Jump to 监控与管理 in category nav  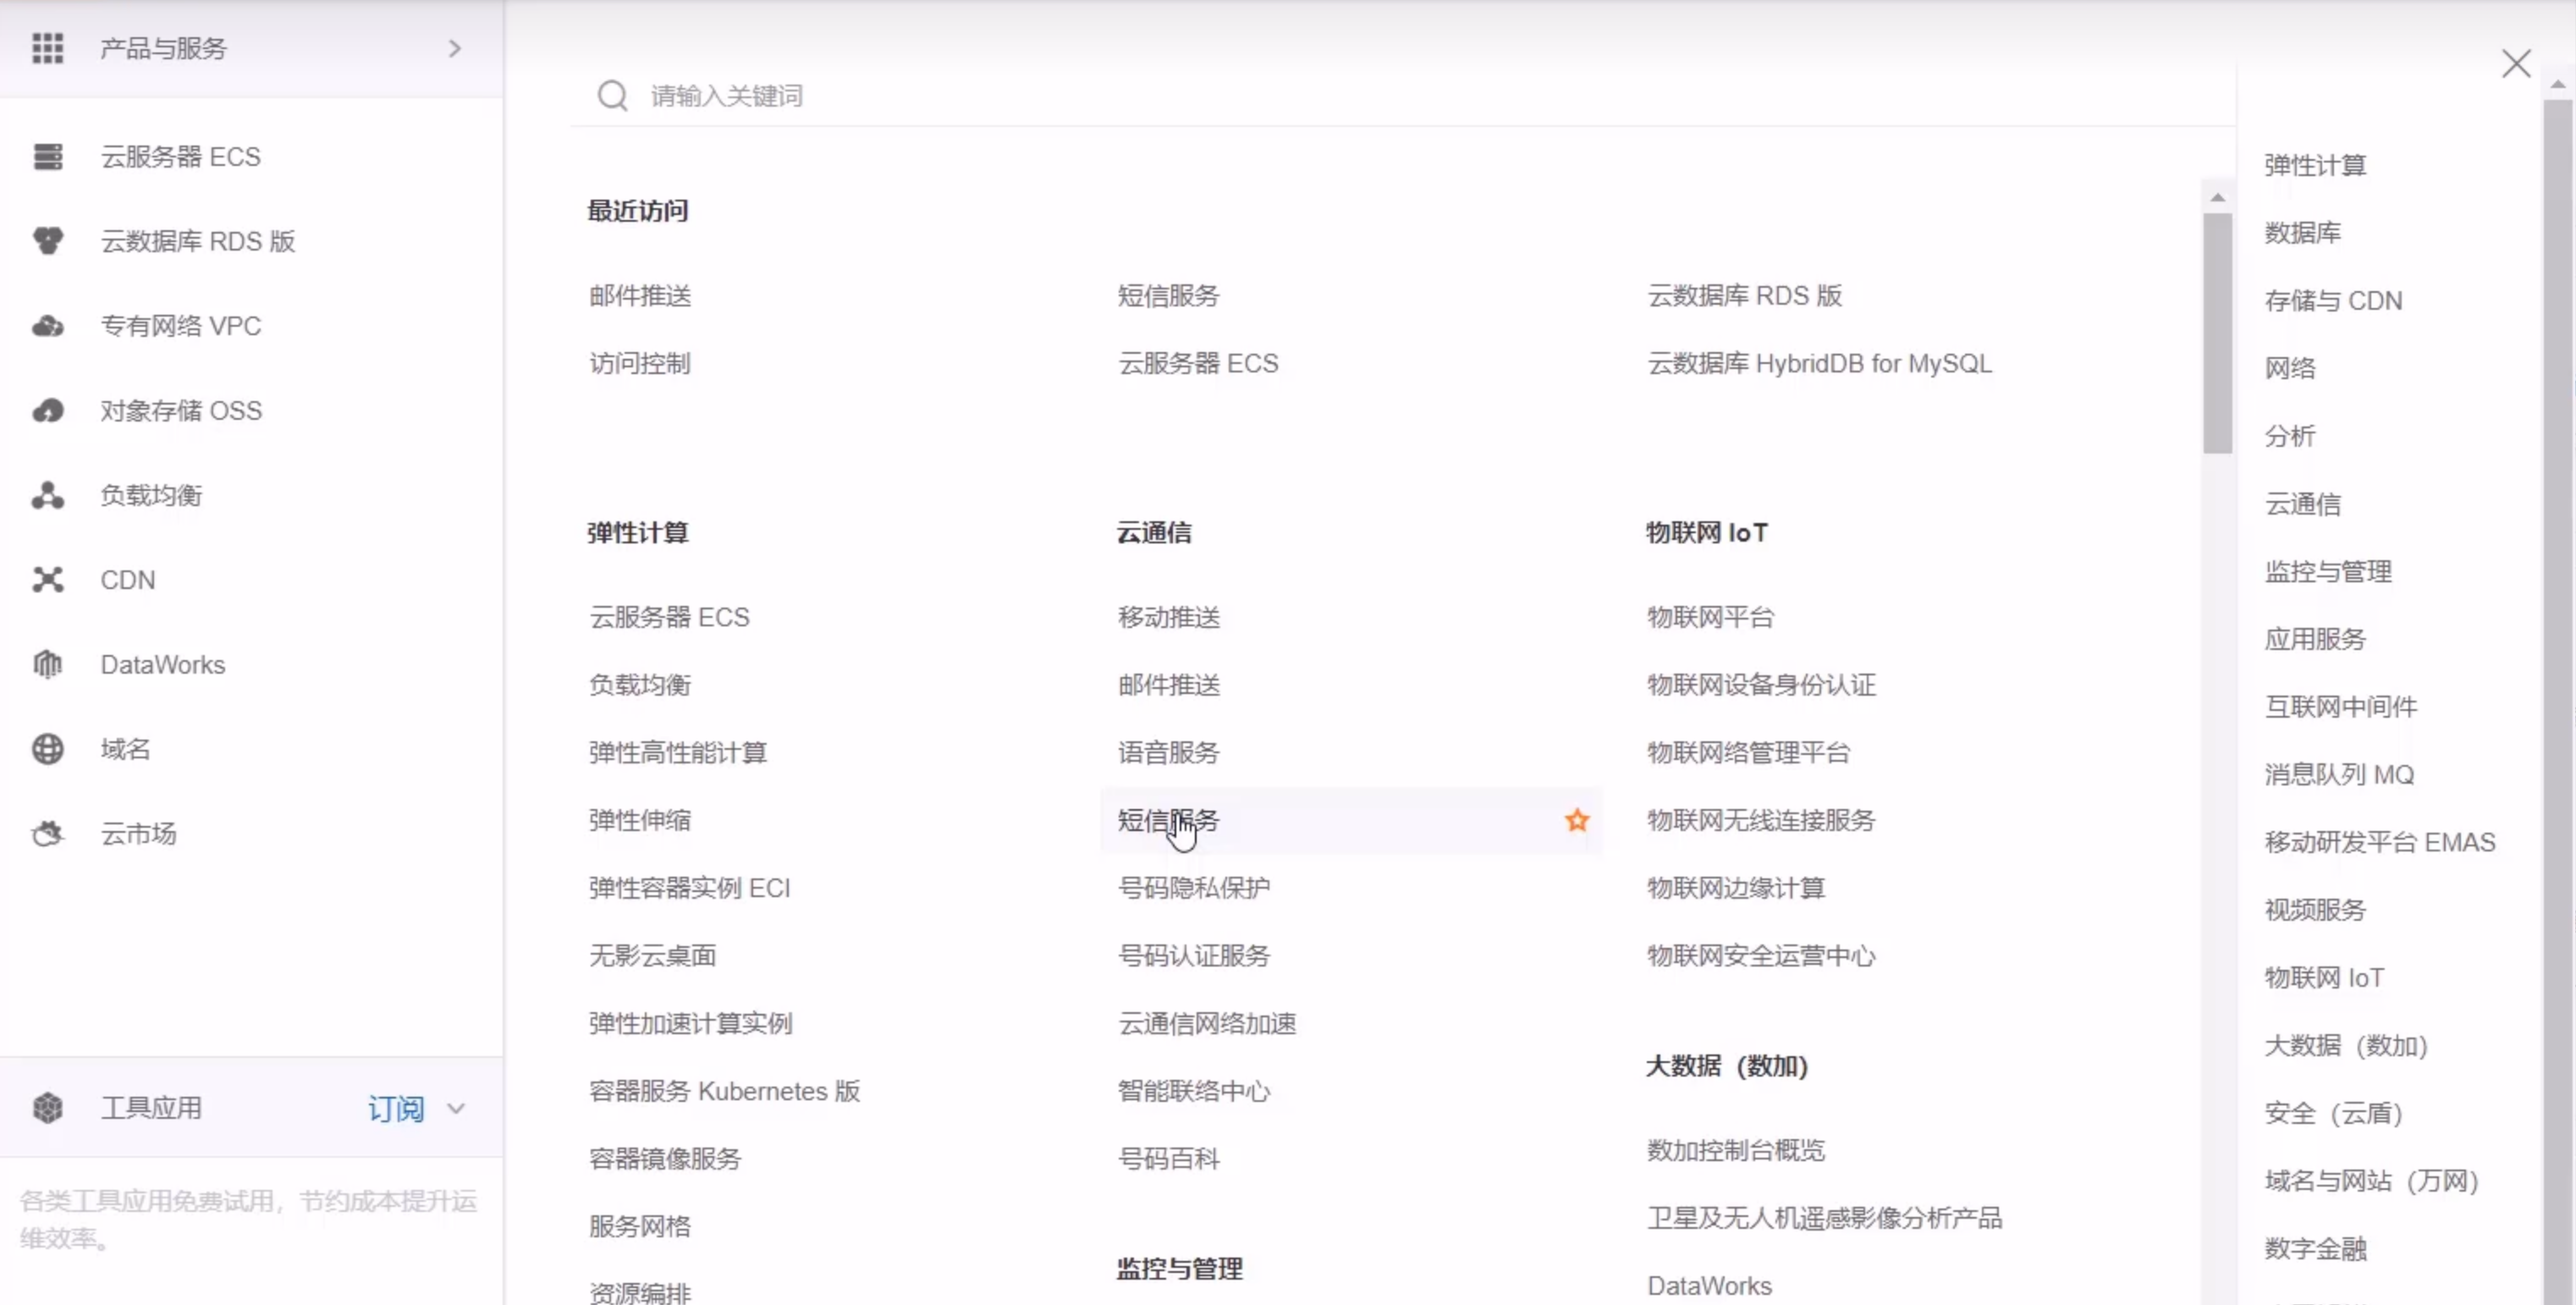tap(2328, 571)
